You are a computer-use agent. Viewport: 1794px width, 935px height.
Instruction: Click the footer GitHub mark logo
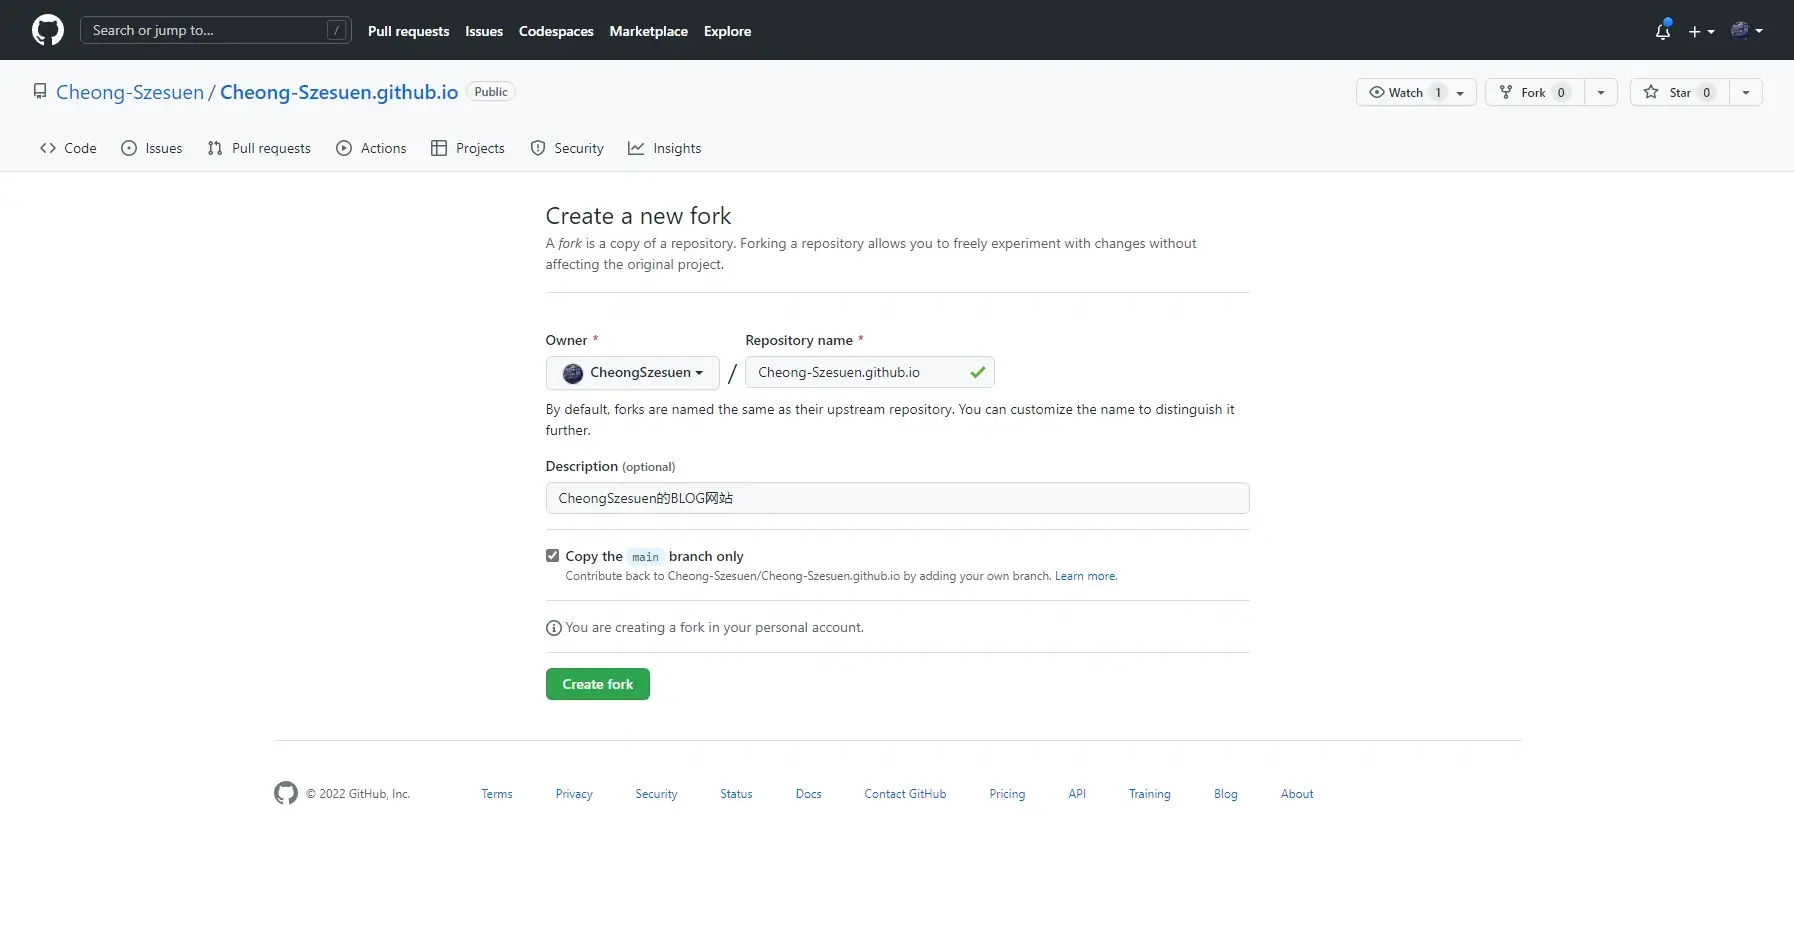pyautogui.click(x=285, y=793)
